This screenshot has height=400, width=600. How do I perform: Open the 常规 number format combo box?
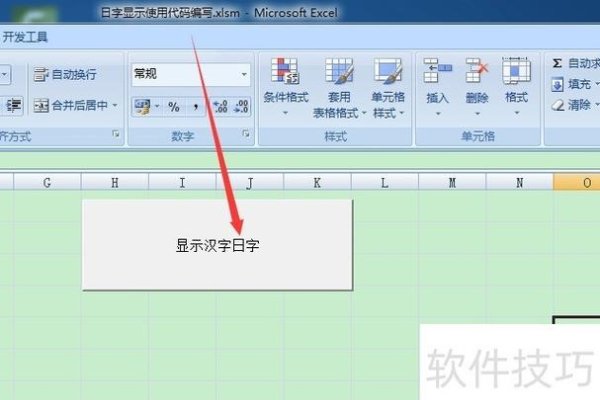(191, 74)
